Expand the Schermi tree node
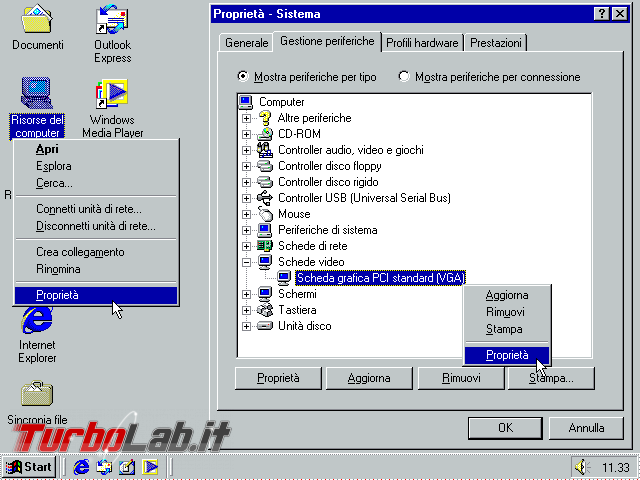The height and width of the screenshot is (480, 640). point(246,294)
